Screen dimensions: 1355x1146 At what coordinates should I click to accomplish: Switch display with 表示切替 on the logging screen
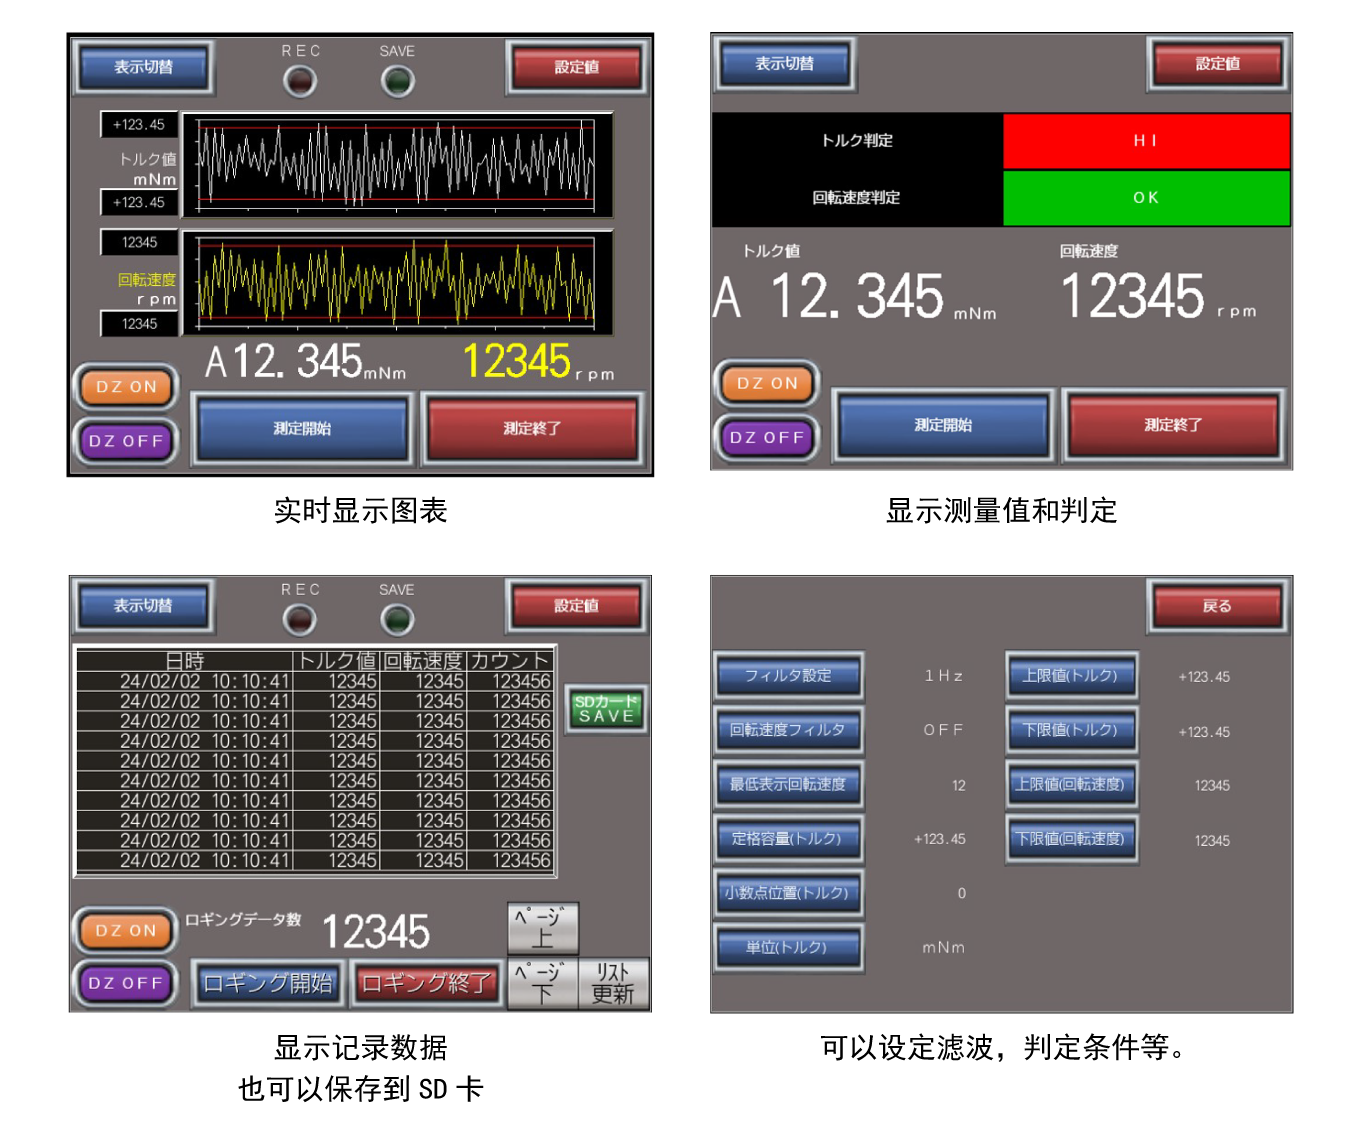pyautogui.click(x=143, y=606)
